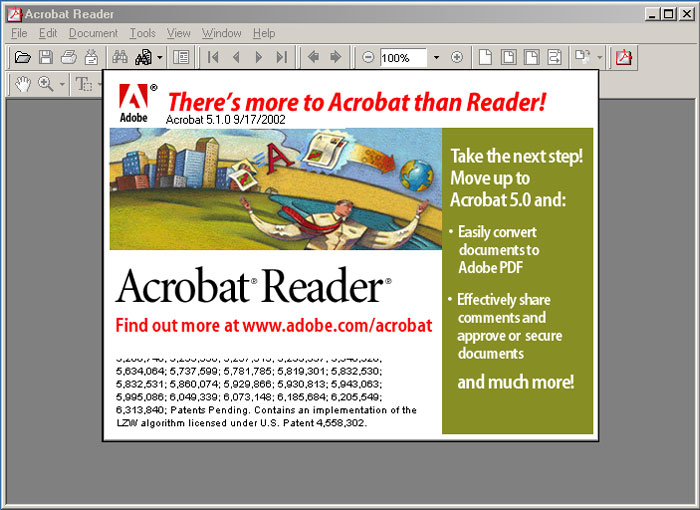Jump to the Last Page arrow

point(282,57)
